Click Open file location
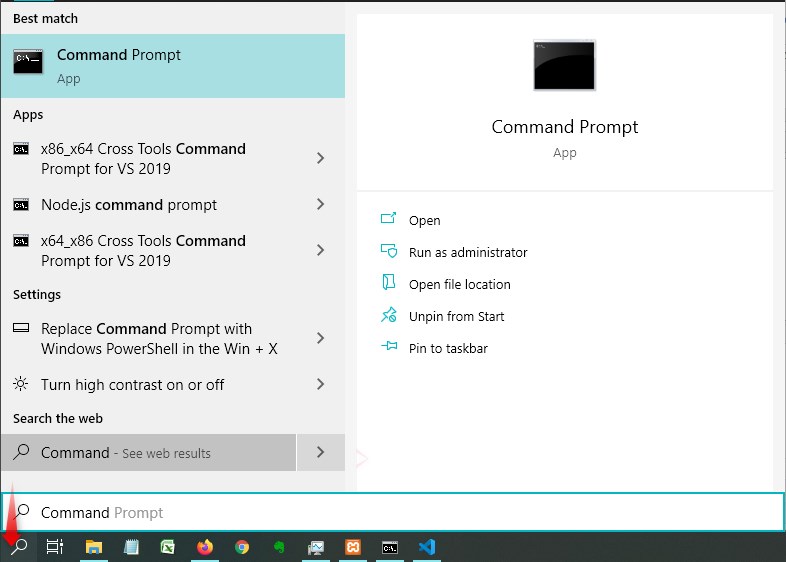The height and width of the screenshot is (562, 786). pos(459,284)
